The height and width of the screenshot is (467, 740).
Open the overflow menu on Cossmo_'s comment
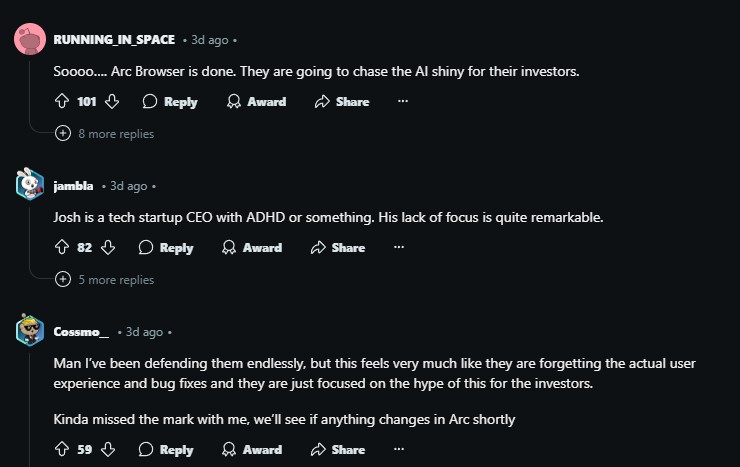click(x=399, y=449)
